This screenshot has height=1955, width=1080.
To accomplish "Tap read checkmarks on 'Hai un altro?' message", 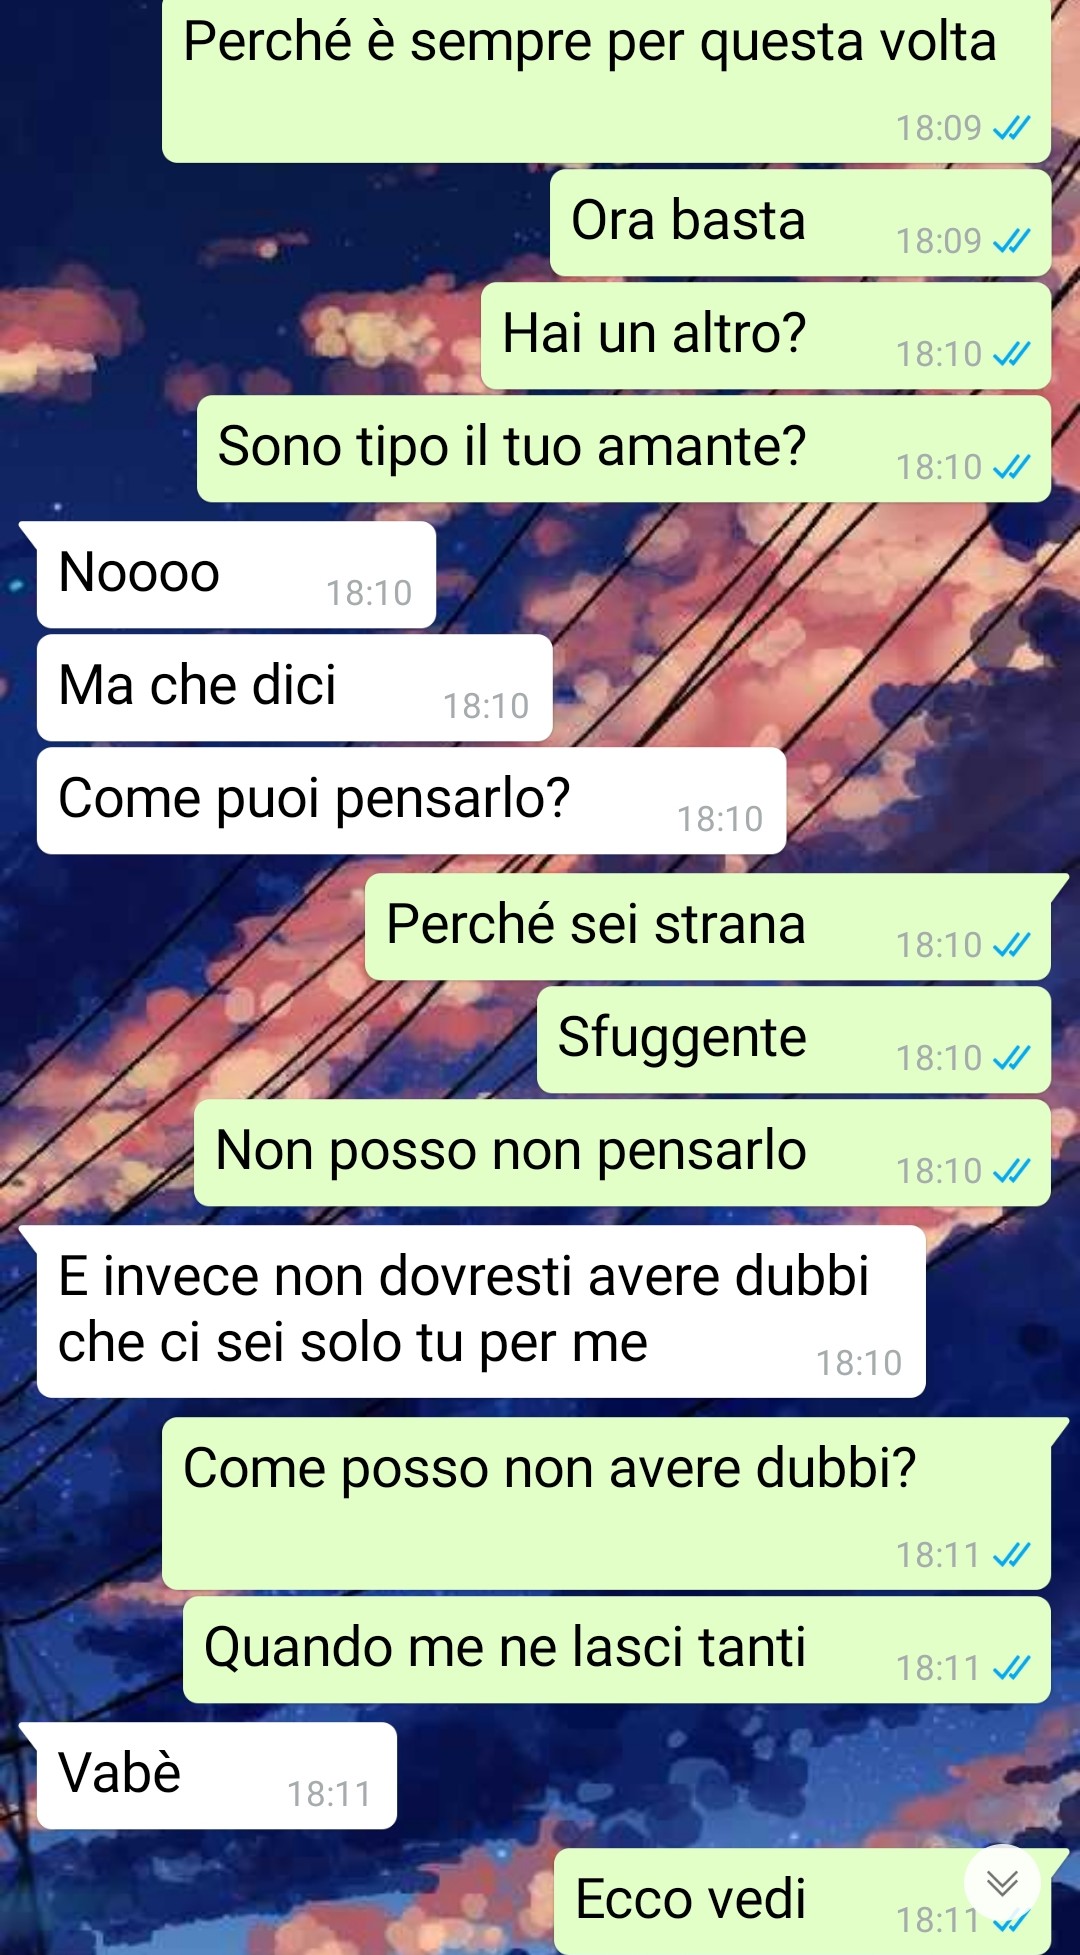I will pyautogui.click(x=1011, y=354).
